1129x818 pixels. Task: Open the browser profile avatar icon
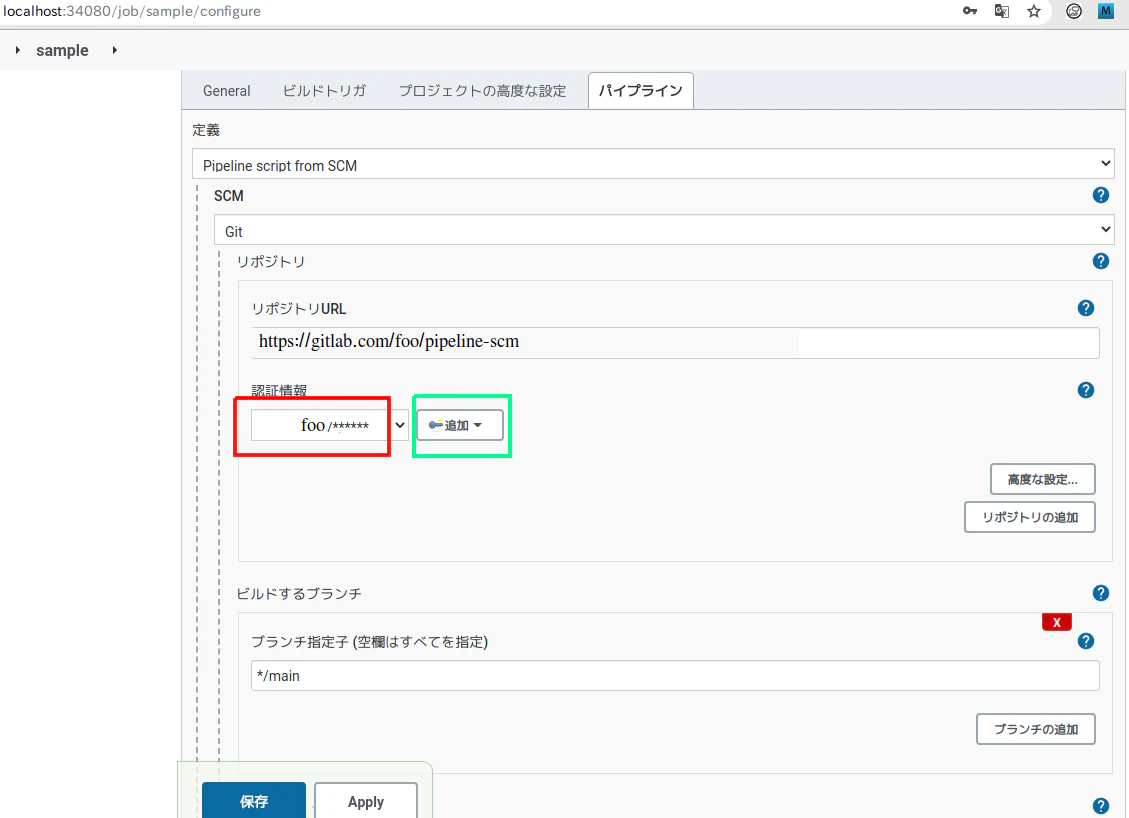pyautogui.click(x=1074, y=11)
